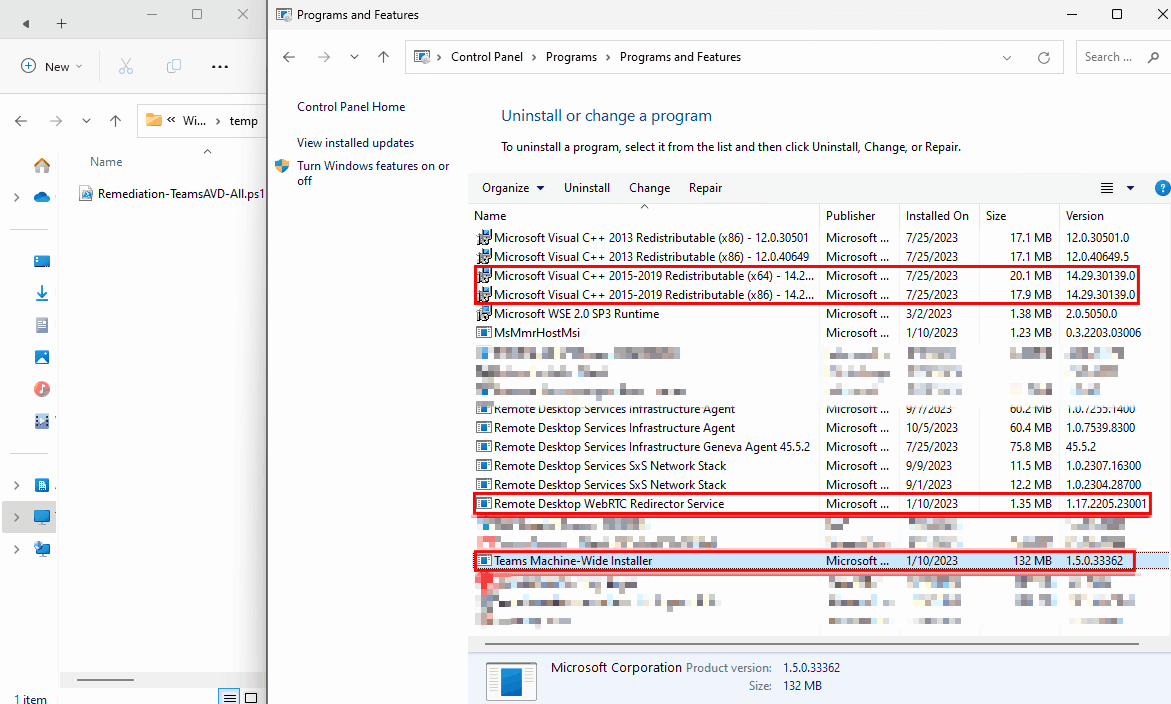This screenshot has width=1171, height=704.
Task: Open the See more ellipsis in File Explorer
Action: click(221, 66)
